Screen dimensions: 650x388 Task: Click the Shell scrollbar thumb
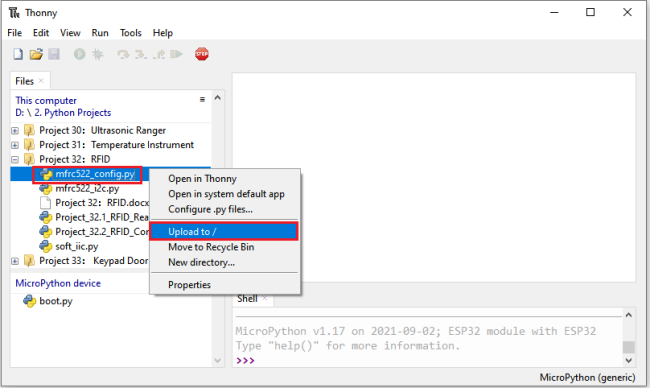click(x=628, y=347)
